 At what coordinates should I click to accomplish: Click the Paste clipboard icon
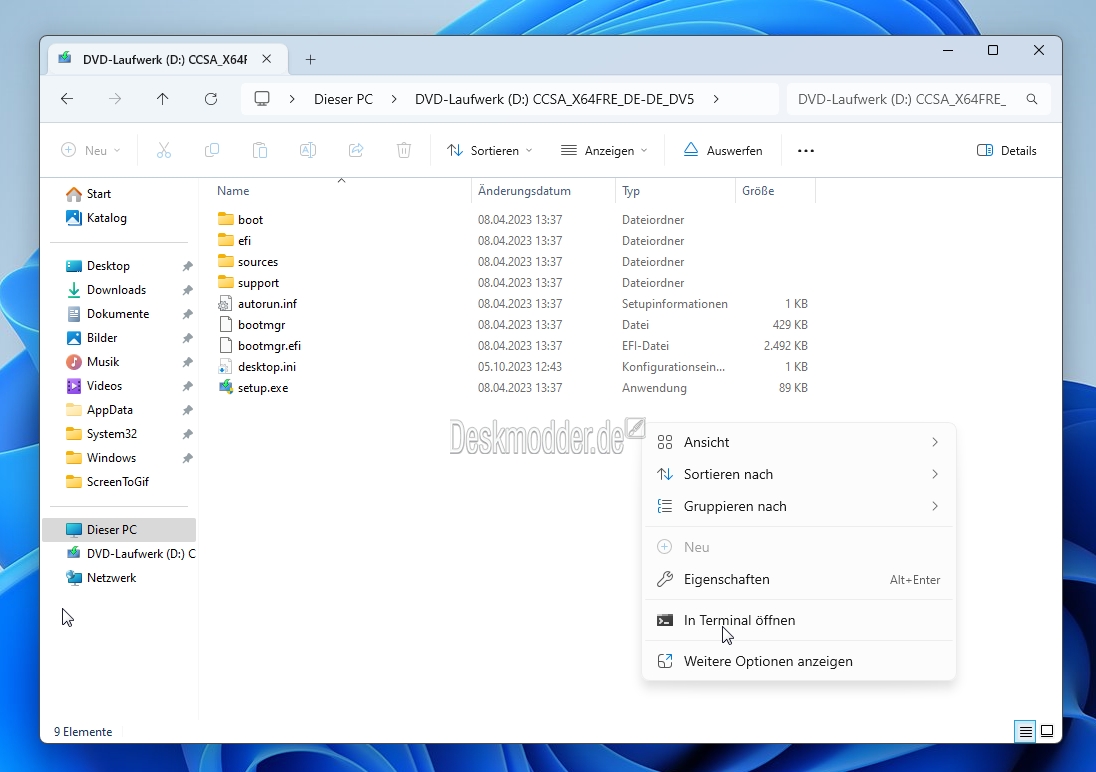[x=260, y=150]
